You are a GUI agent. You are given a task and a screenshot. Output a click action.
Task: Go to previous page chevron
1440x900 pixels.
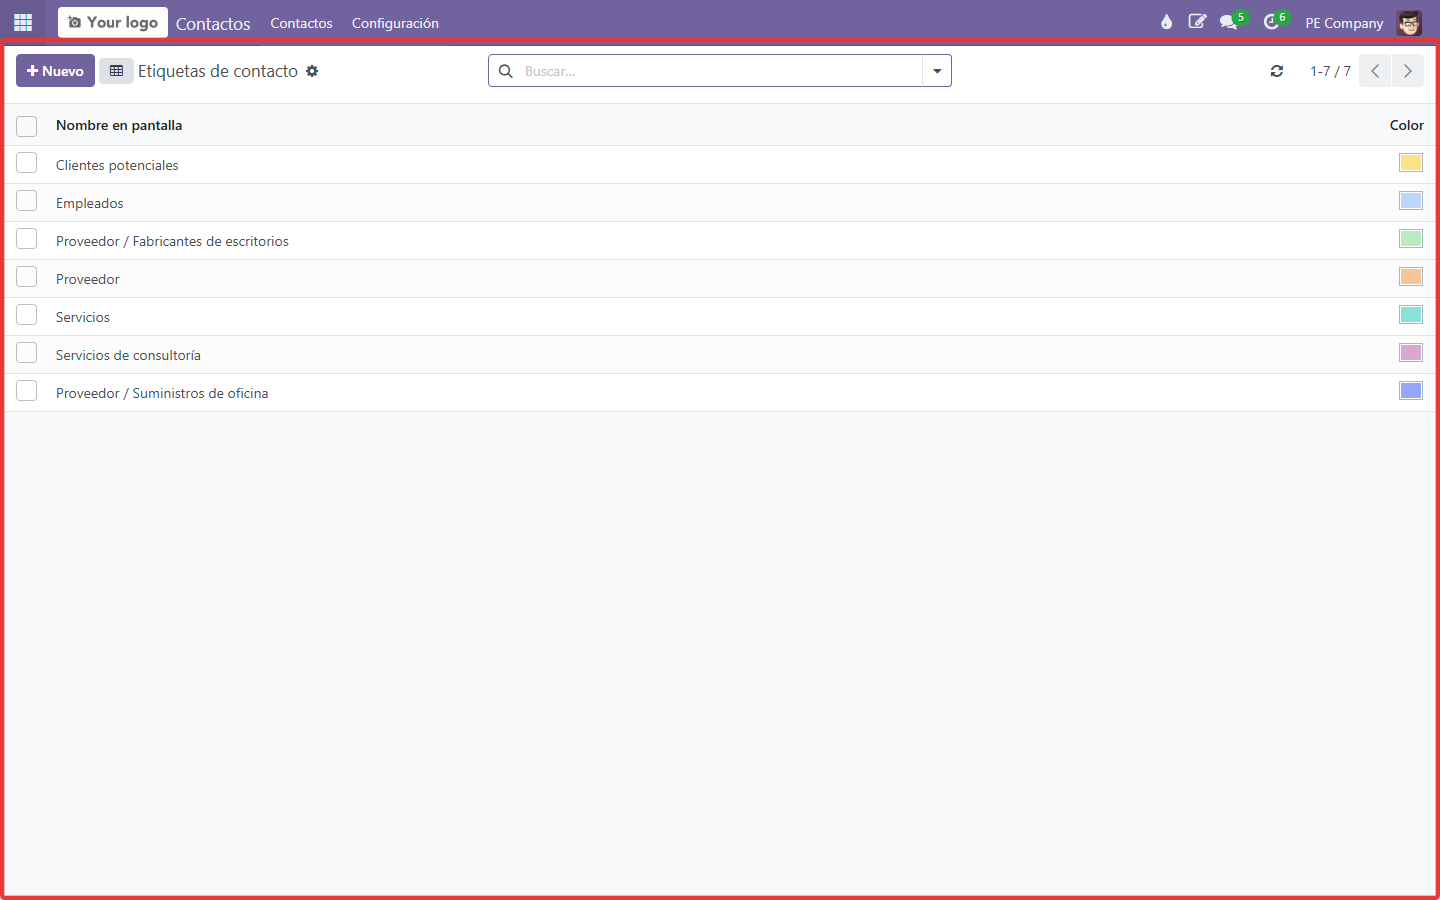pos(1375,71)
